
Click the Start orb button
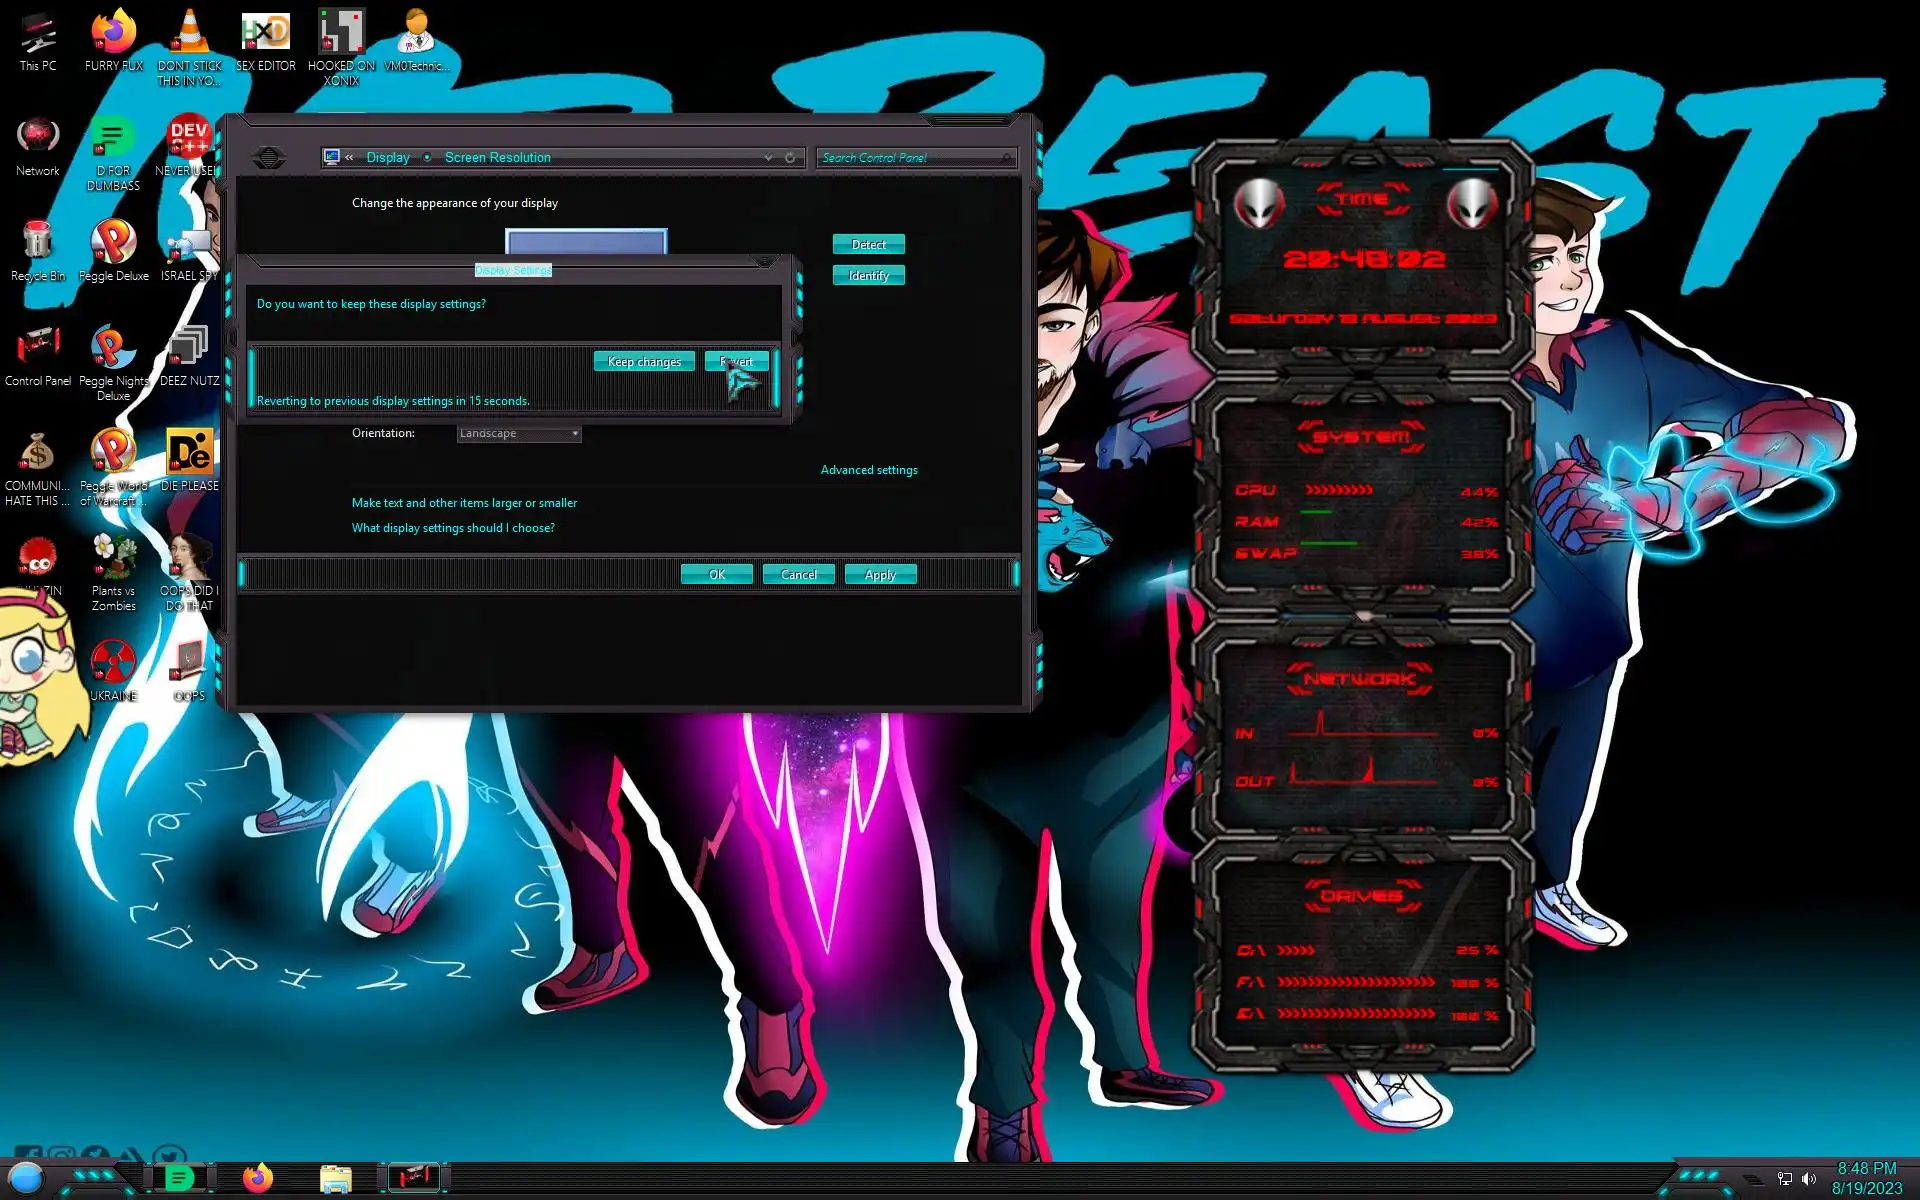tap(26, 1178)
